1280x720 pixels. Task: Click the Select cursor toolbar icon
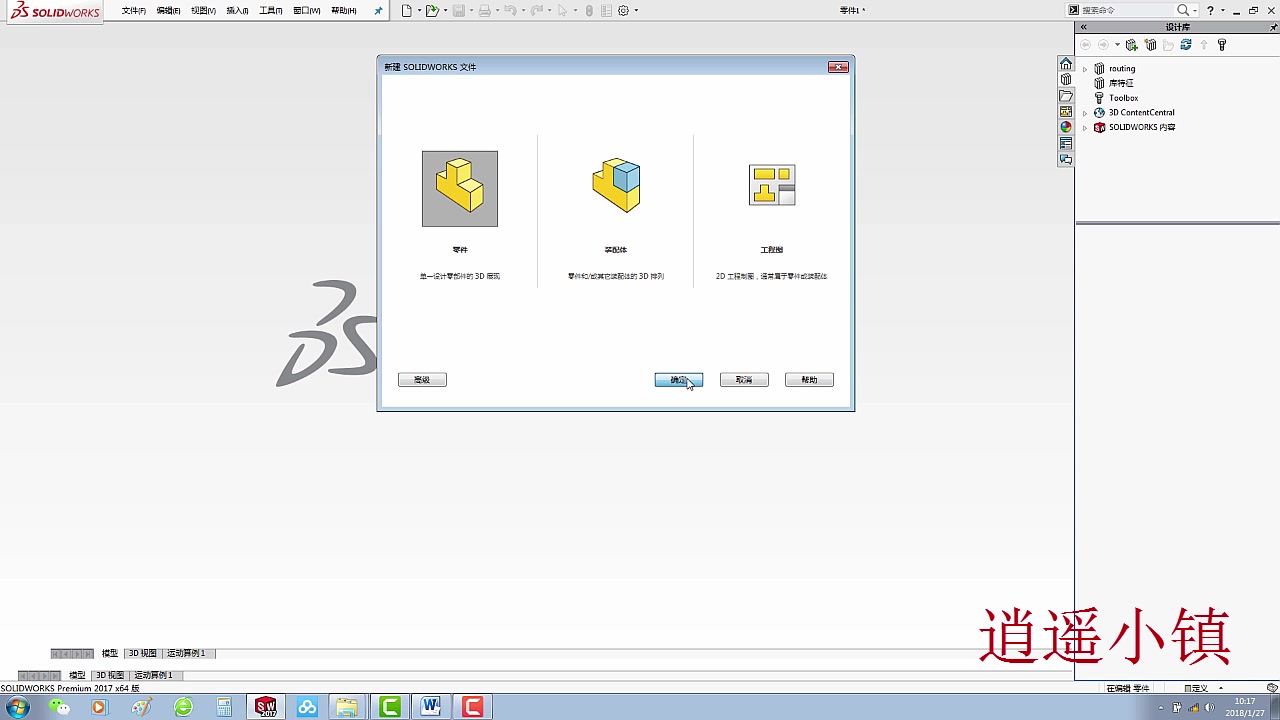pos(562,11)
